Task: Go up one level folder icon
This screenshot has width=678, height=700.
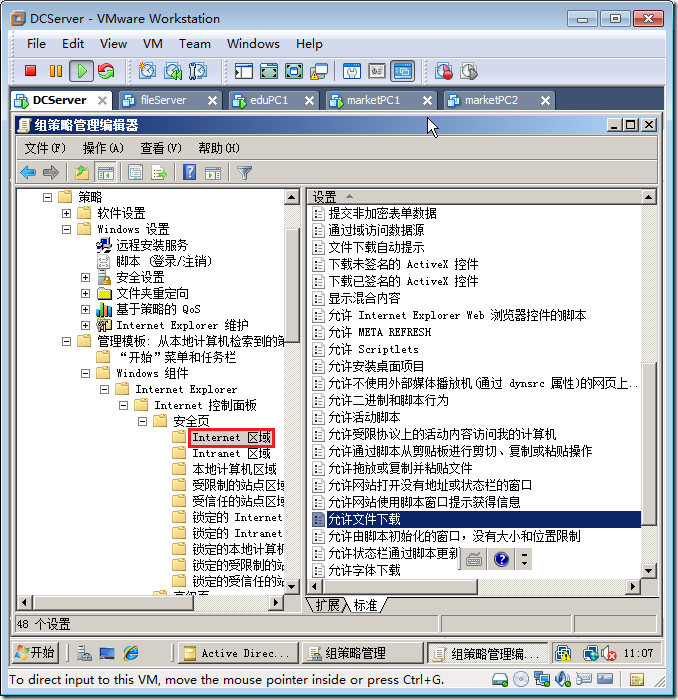Action: pos(82,172)
